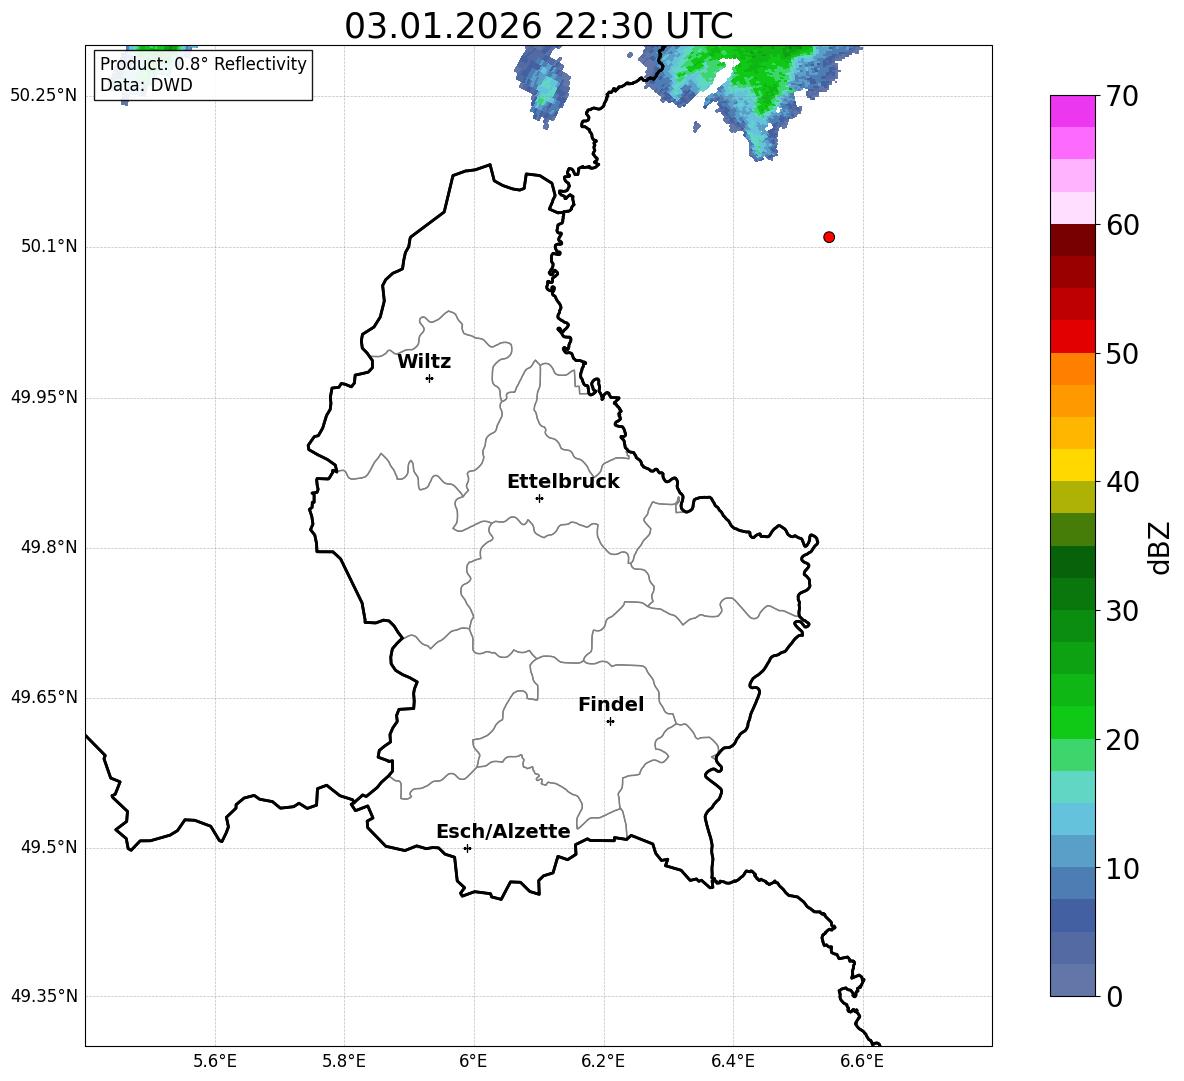This screenshot has width=1184, height=1081.
Task: Click the 'Product: 0.8° Reflectivity' text
Action: coord(203,63)
